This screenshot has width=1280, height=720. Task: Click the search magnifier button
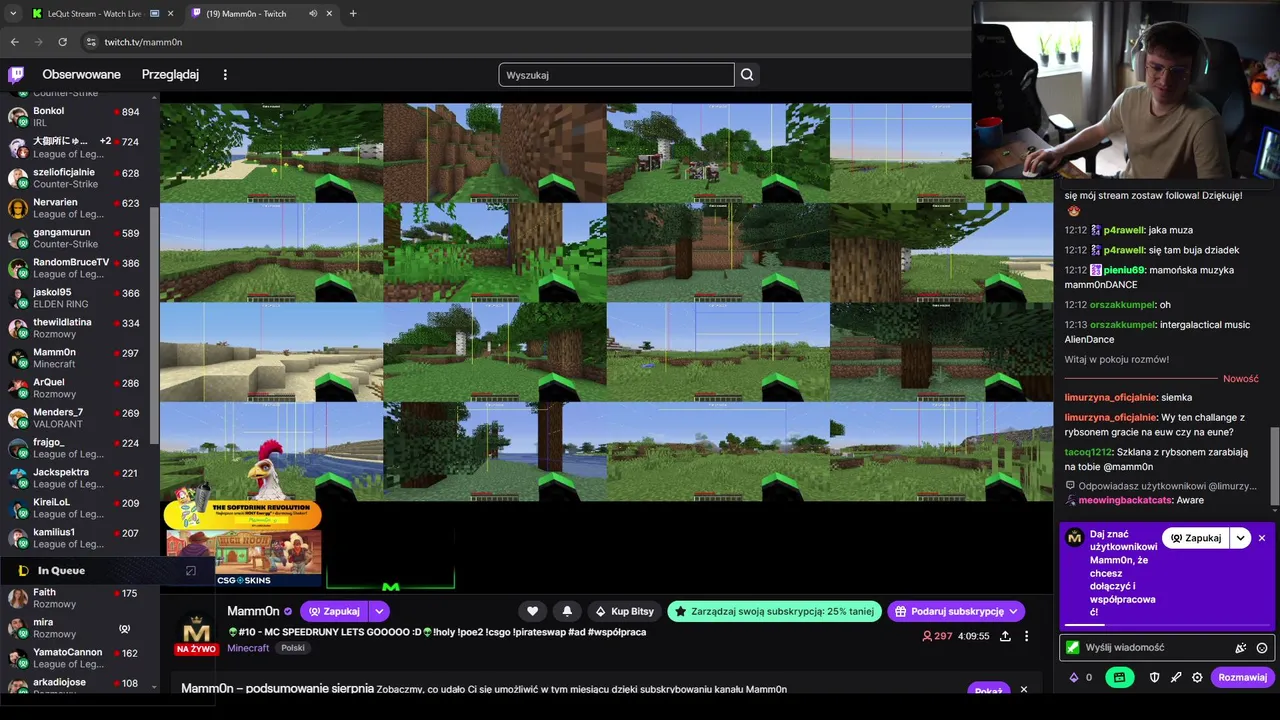tap(747, 75)
